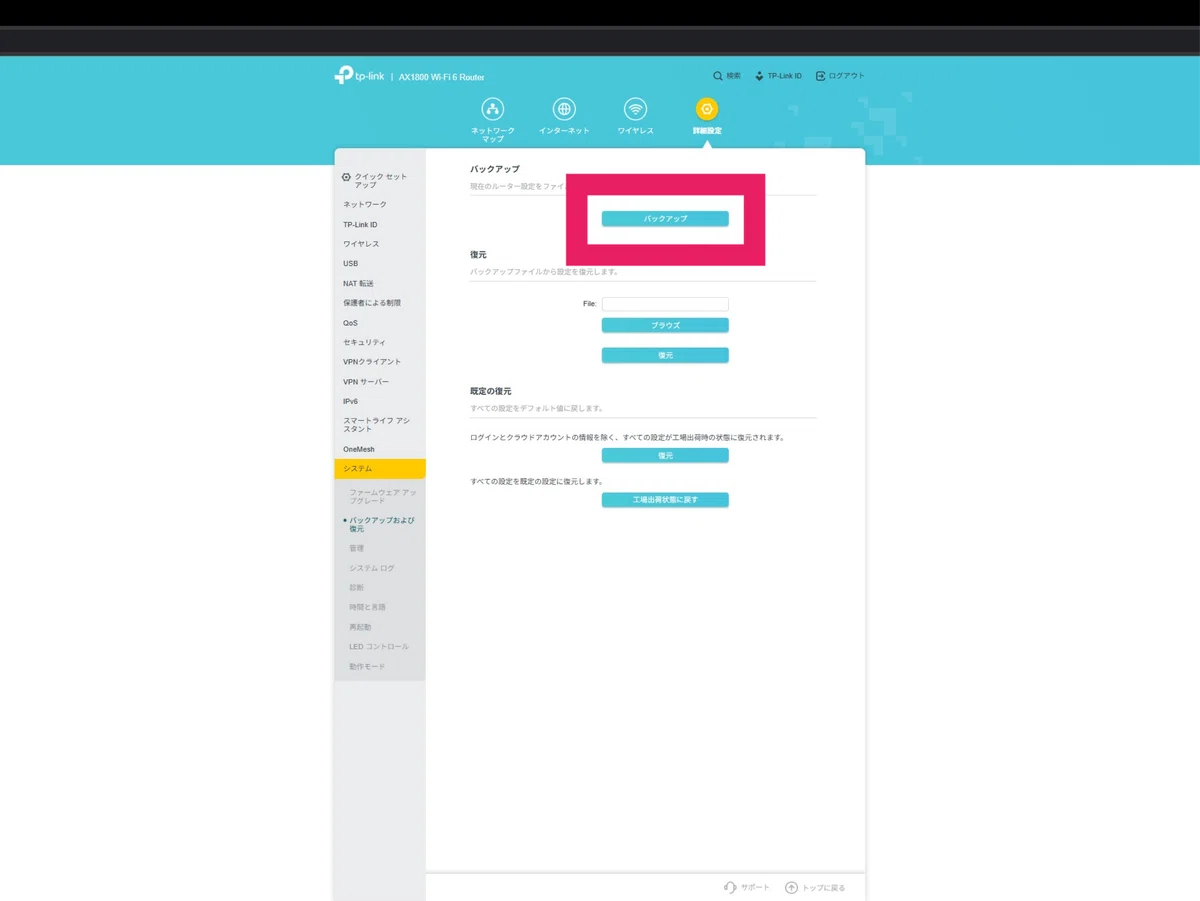The height and width of the screenshot is (901, 1200).
Task: Open TP-Link ID in the top bar
Action: [x=778, y=76]
